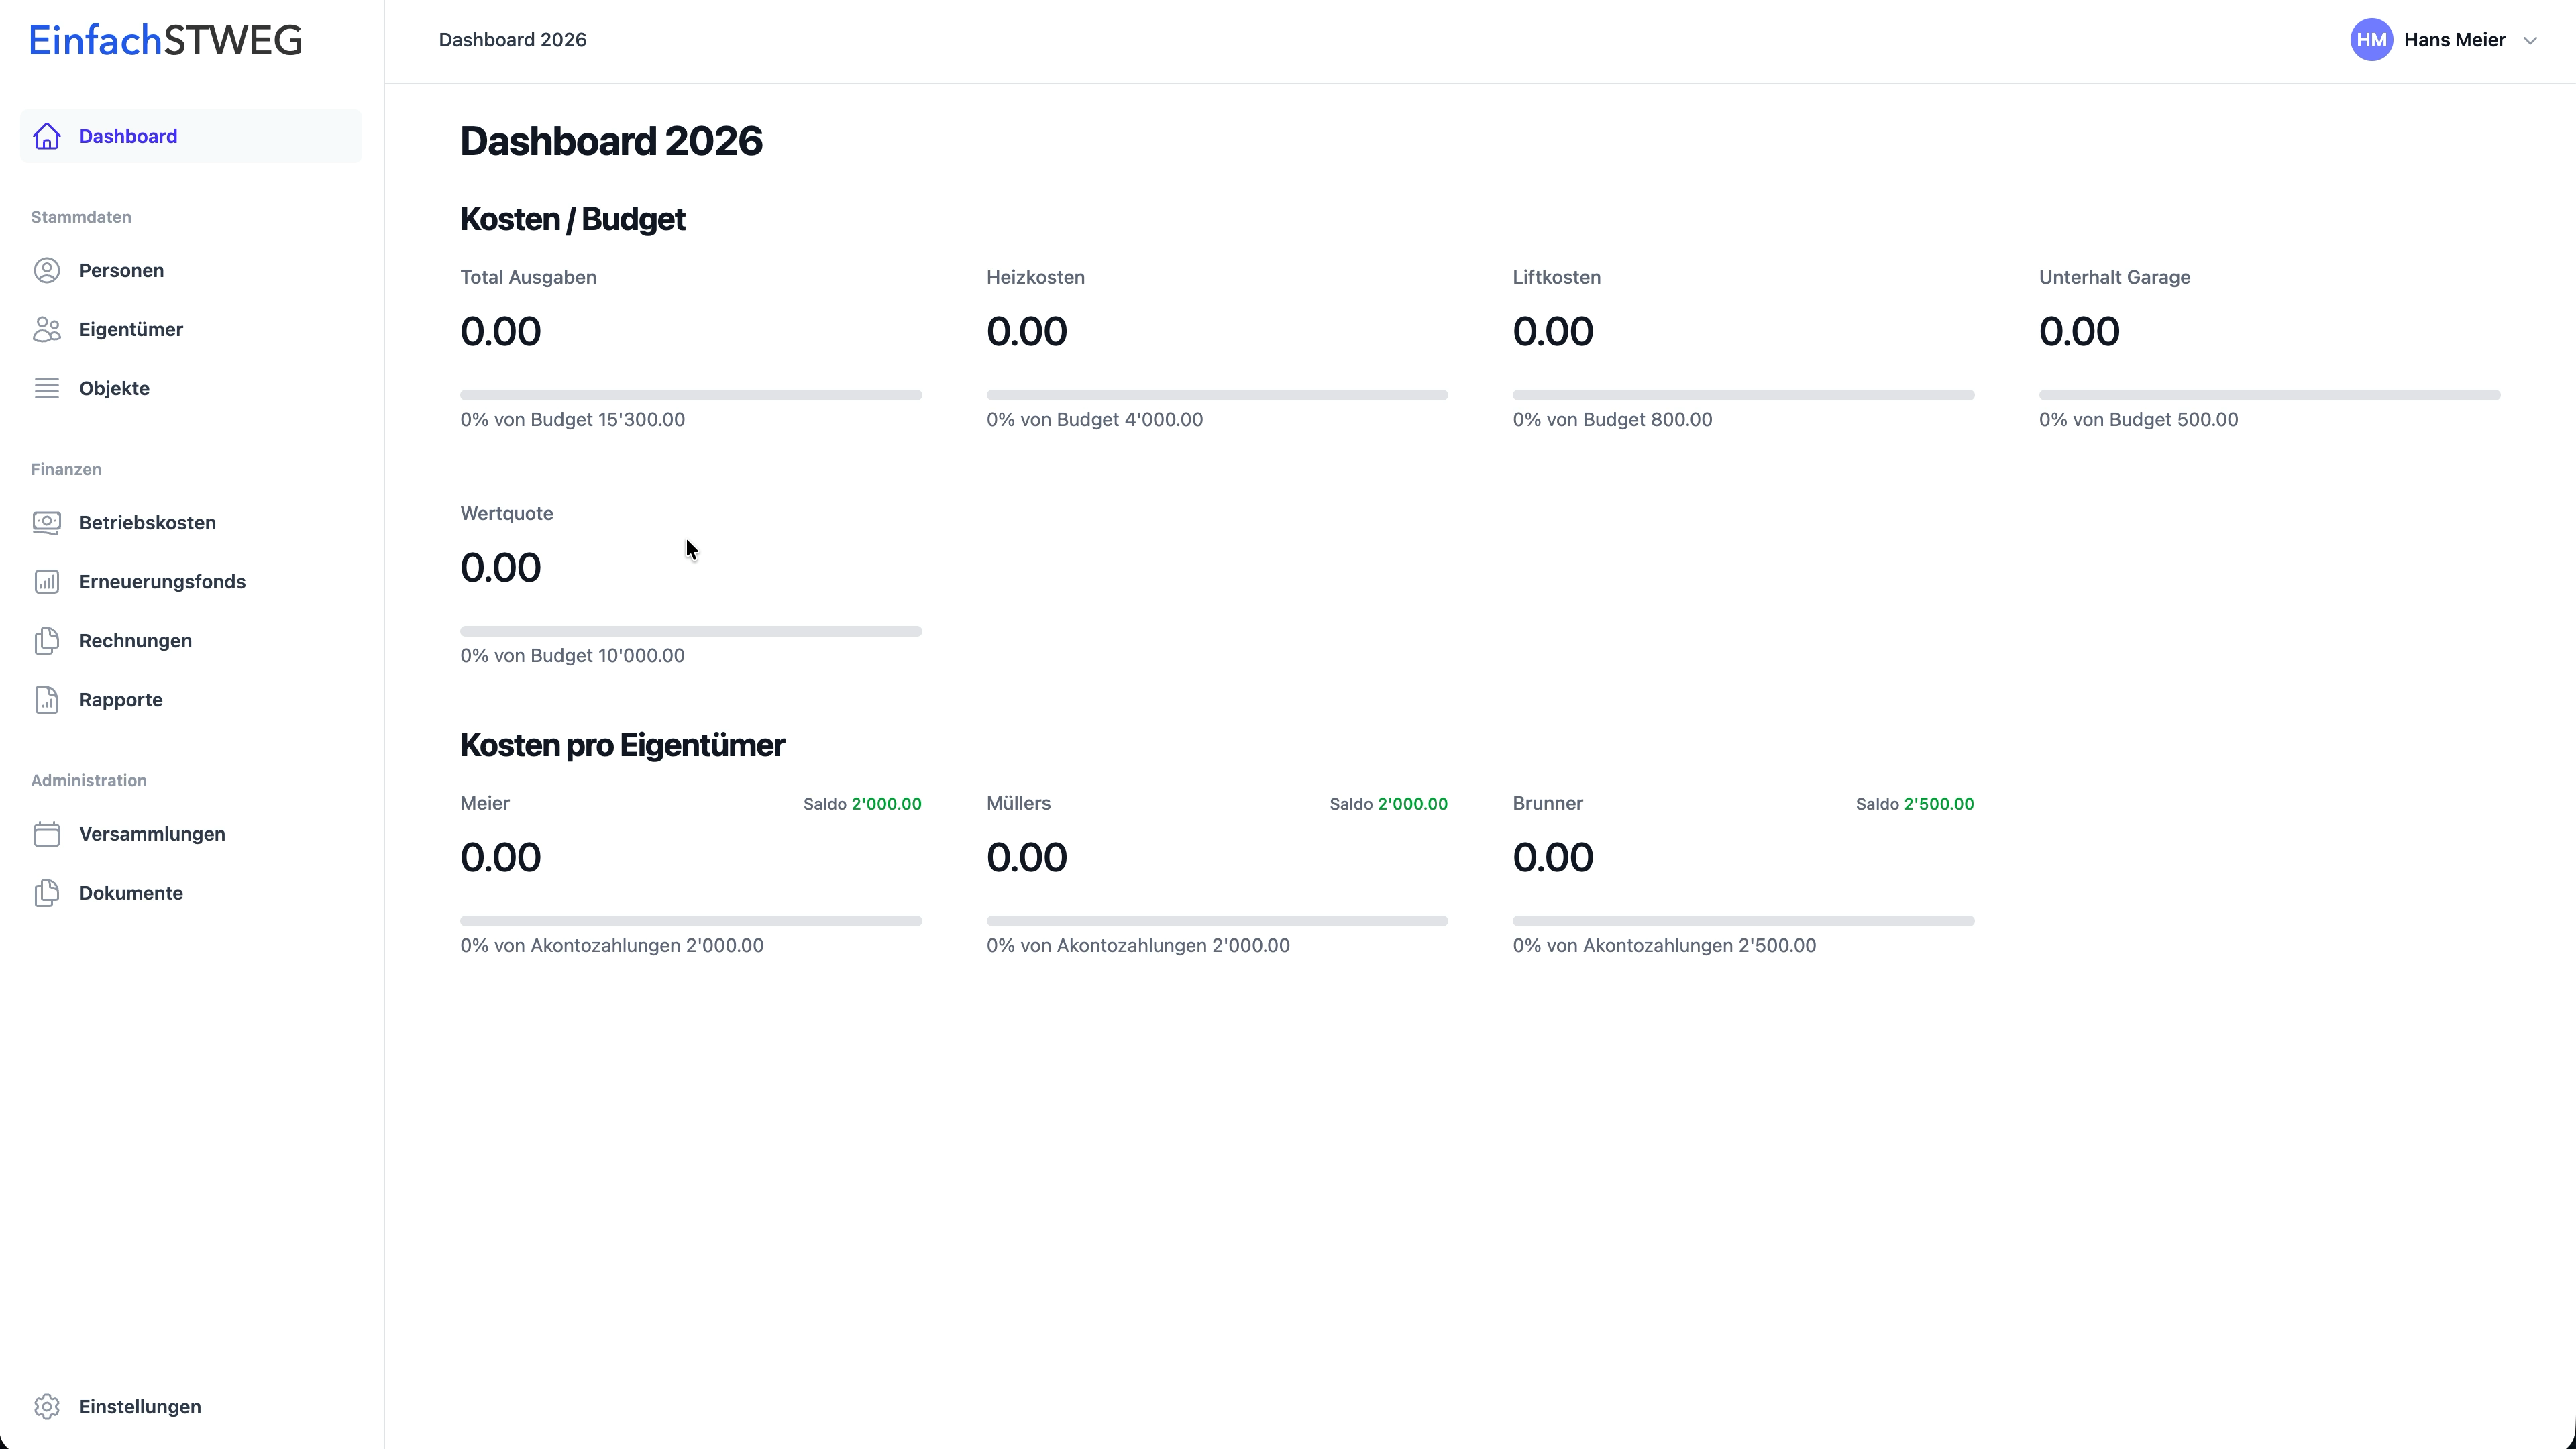Expand the Hans Meier user menu chevron
The image size is (2576, 1449).
click(x=2530, y=41)
